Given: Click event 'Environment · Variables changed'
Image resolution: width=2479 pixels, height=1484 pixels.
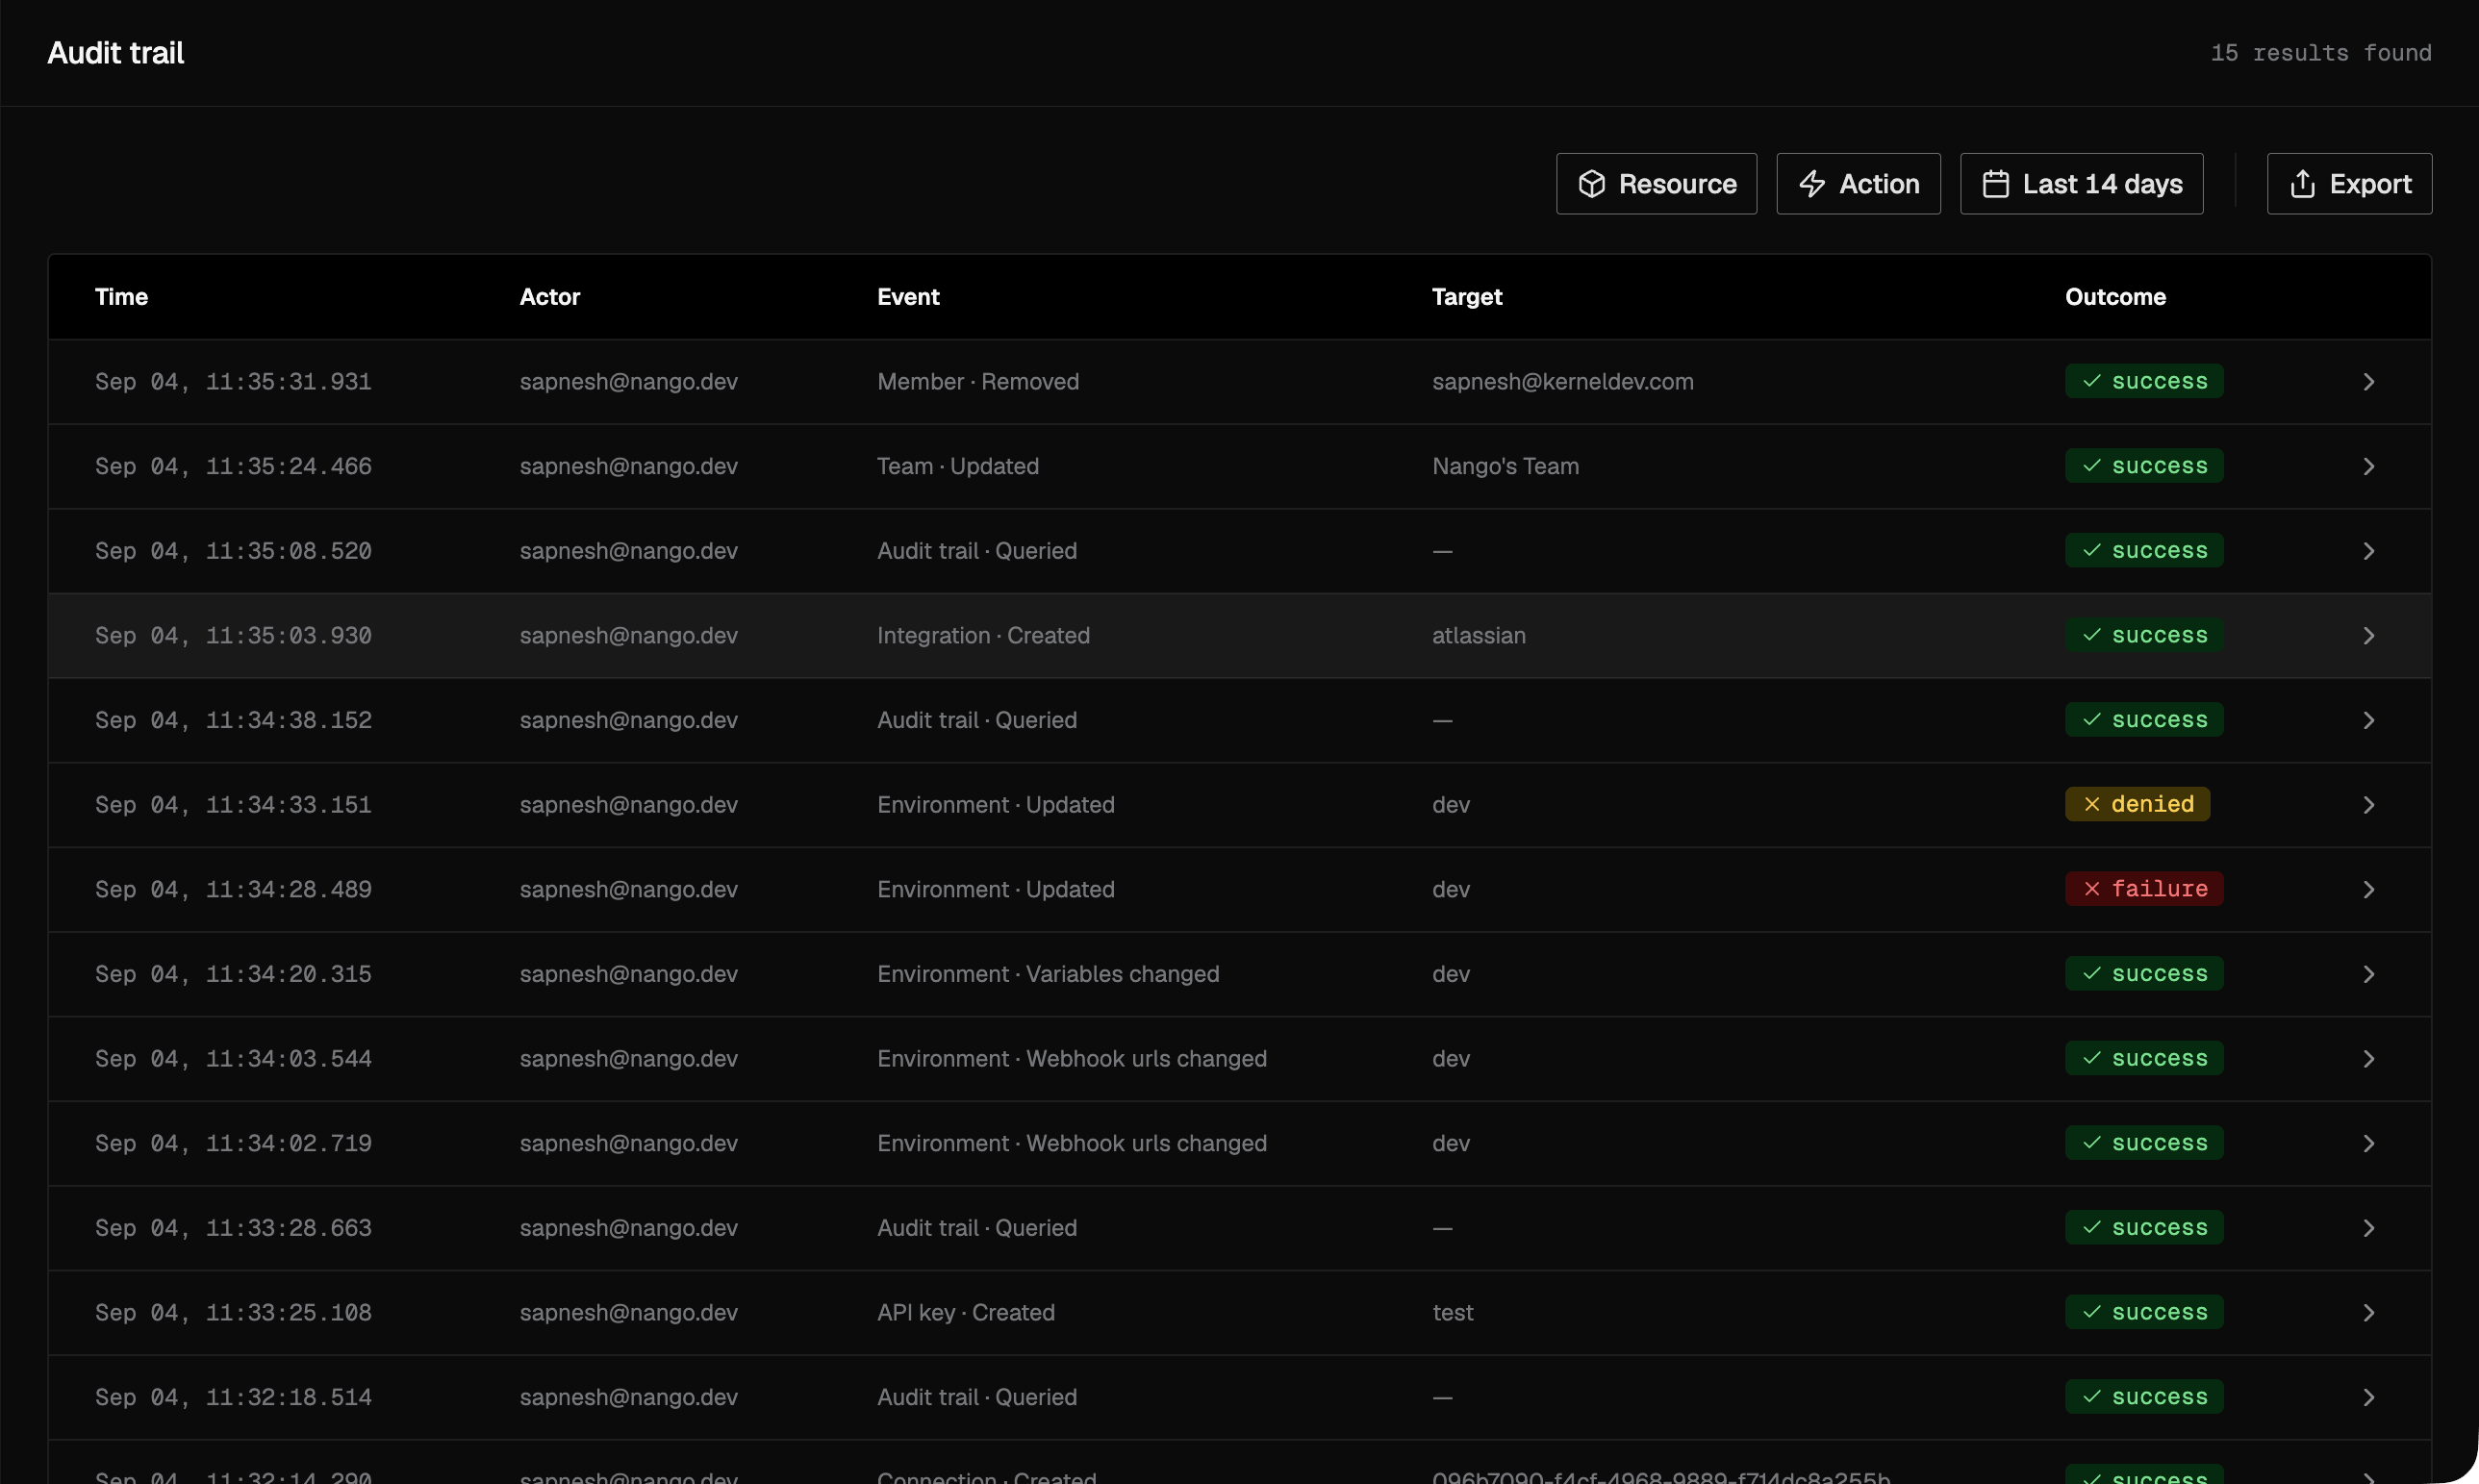Looking at the screenshot, I should (x=1047, y=974).
